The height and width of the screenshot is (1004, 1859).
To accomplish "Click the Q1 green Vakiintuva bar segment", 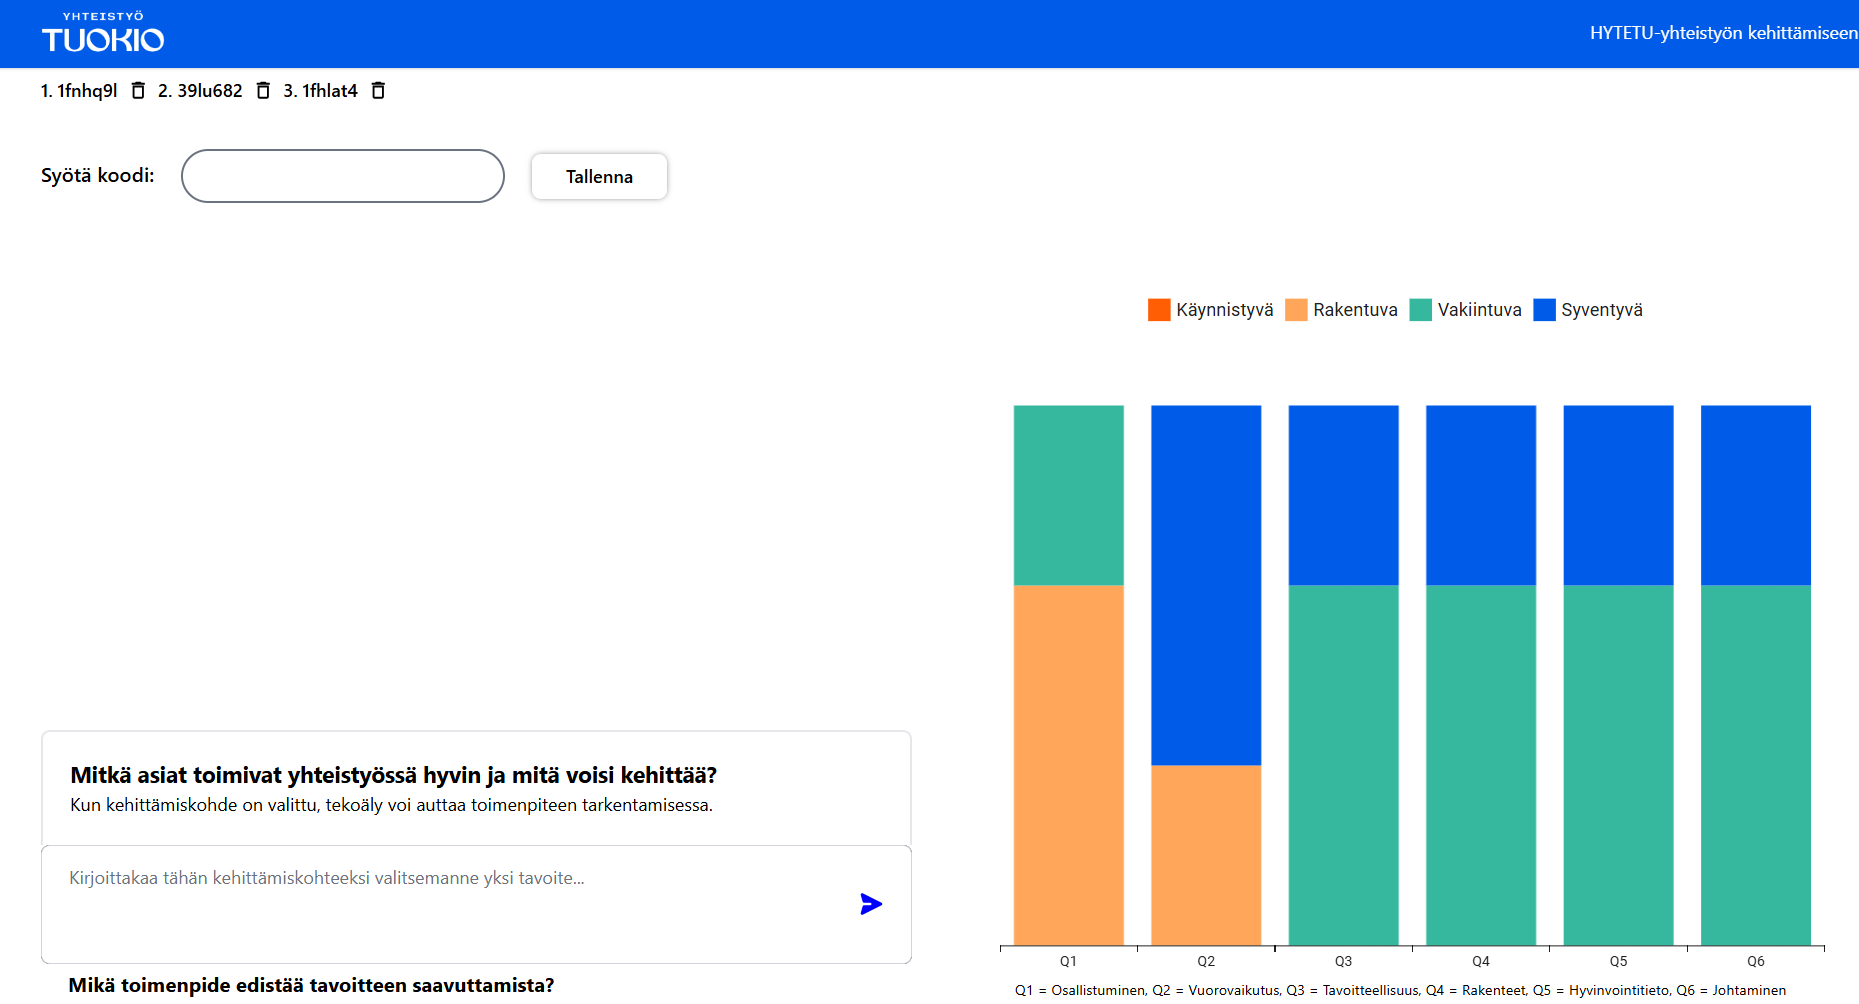I will (1069, 495).
